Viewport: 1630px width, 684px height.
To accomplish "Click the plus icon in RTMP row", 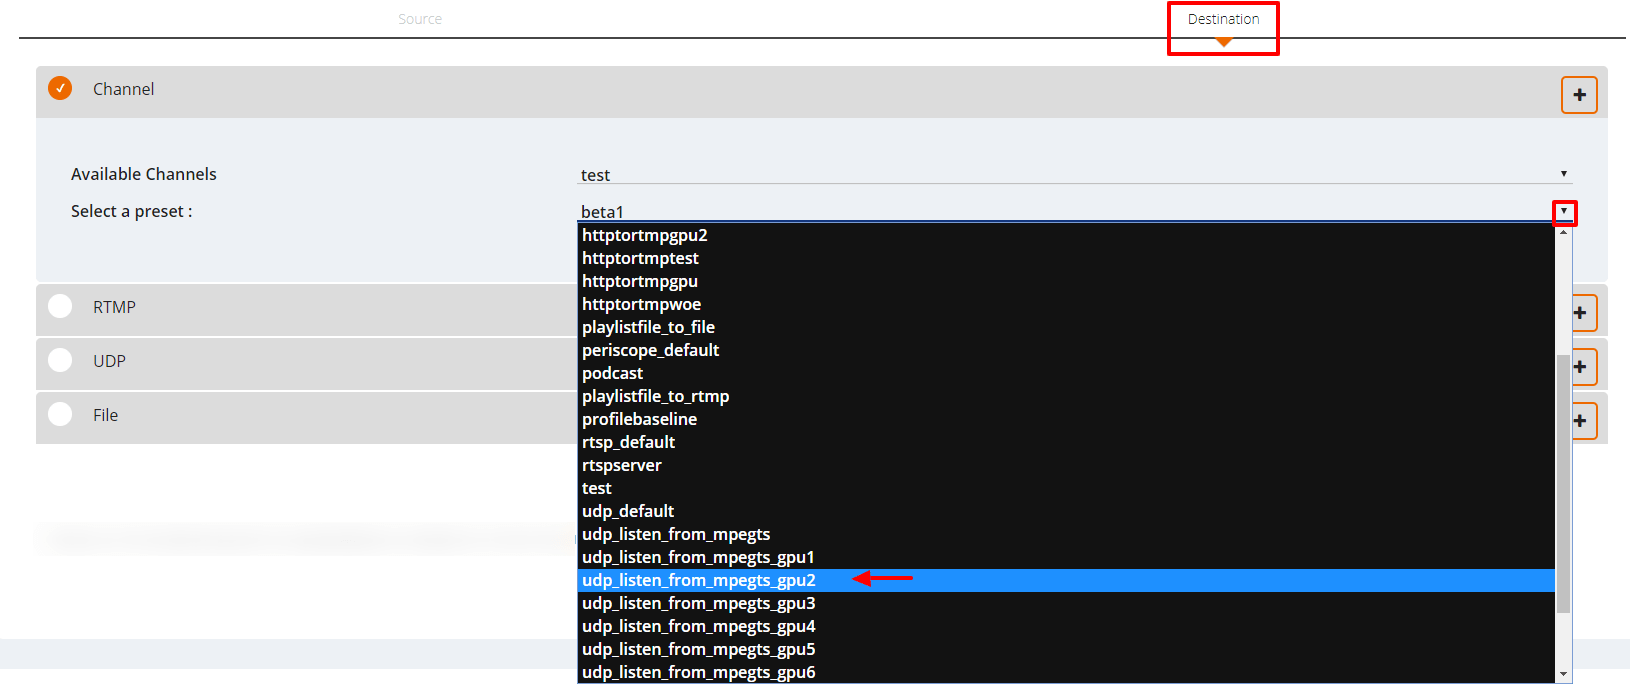I will point(1580,313).
